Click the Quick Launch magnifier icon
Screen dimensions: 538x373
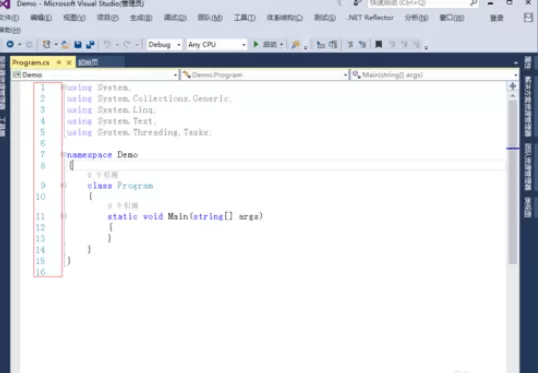(473, 3)
